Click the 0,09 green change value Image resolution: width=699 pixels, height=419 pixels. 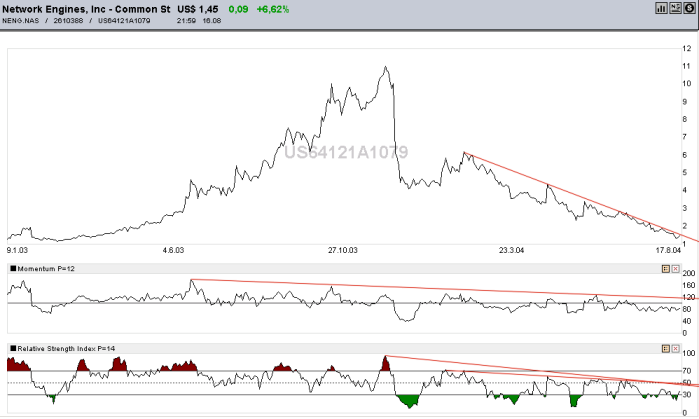click(238, 9)
